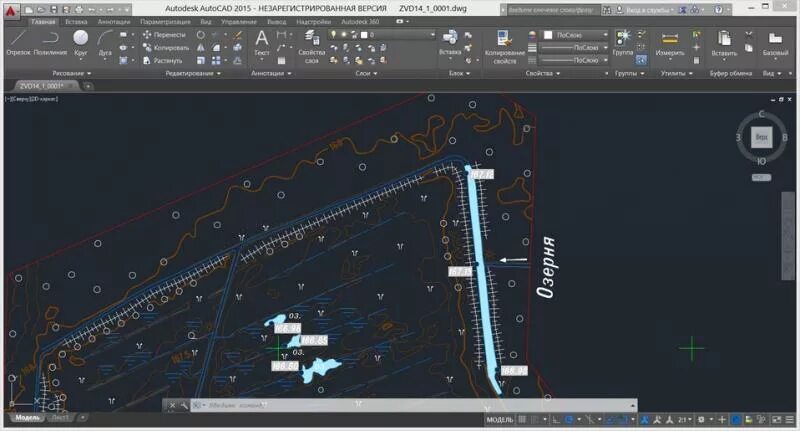
Task: Click the Группа tool
Action: (622, 42)
